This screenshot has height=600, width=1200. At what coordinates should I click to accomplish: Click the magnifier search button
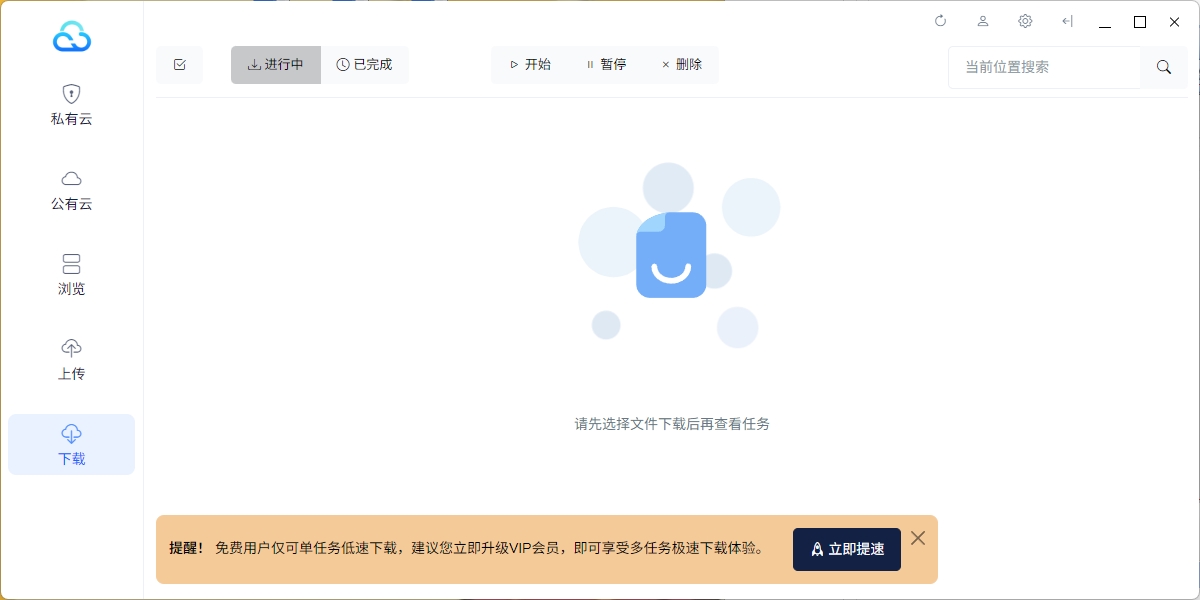(1164, 67)
